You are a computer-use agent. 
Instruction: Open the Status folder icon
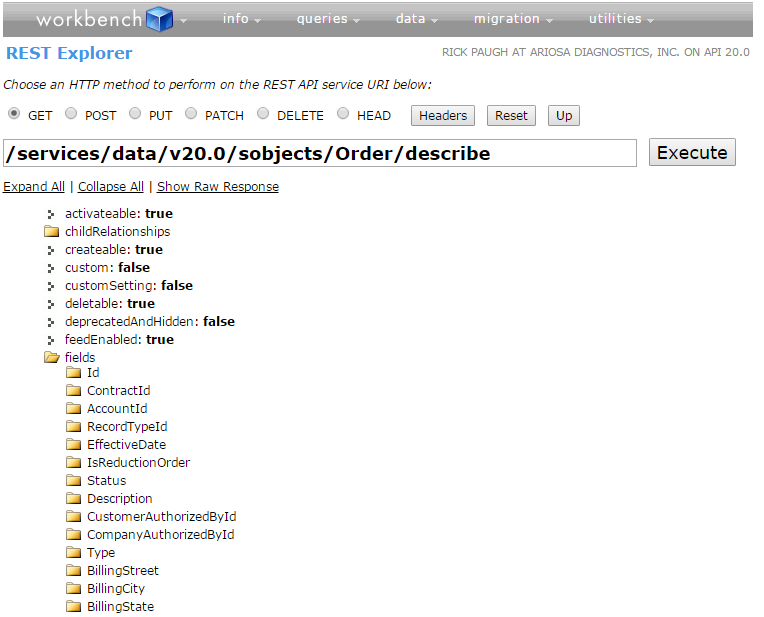73,481
